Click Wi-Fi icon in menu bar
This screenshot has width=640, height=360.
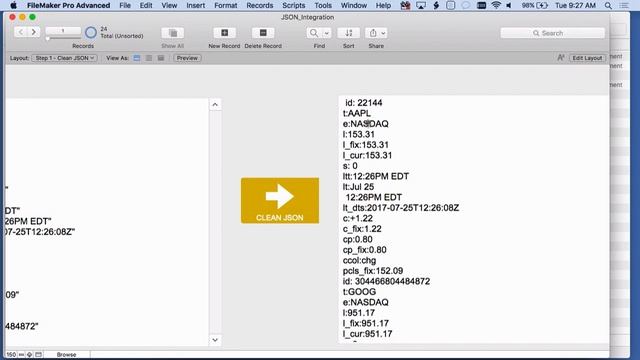[x=496, y=5]
